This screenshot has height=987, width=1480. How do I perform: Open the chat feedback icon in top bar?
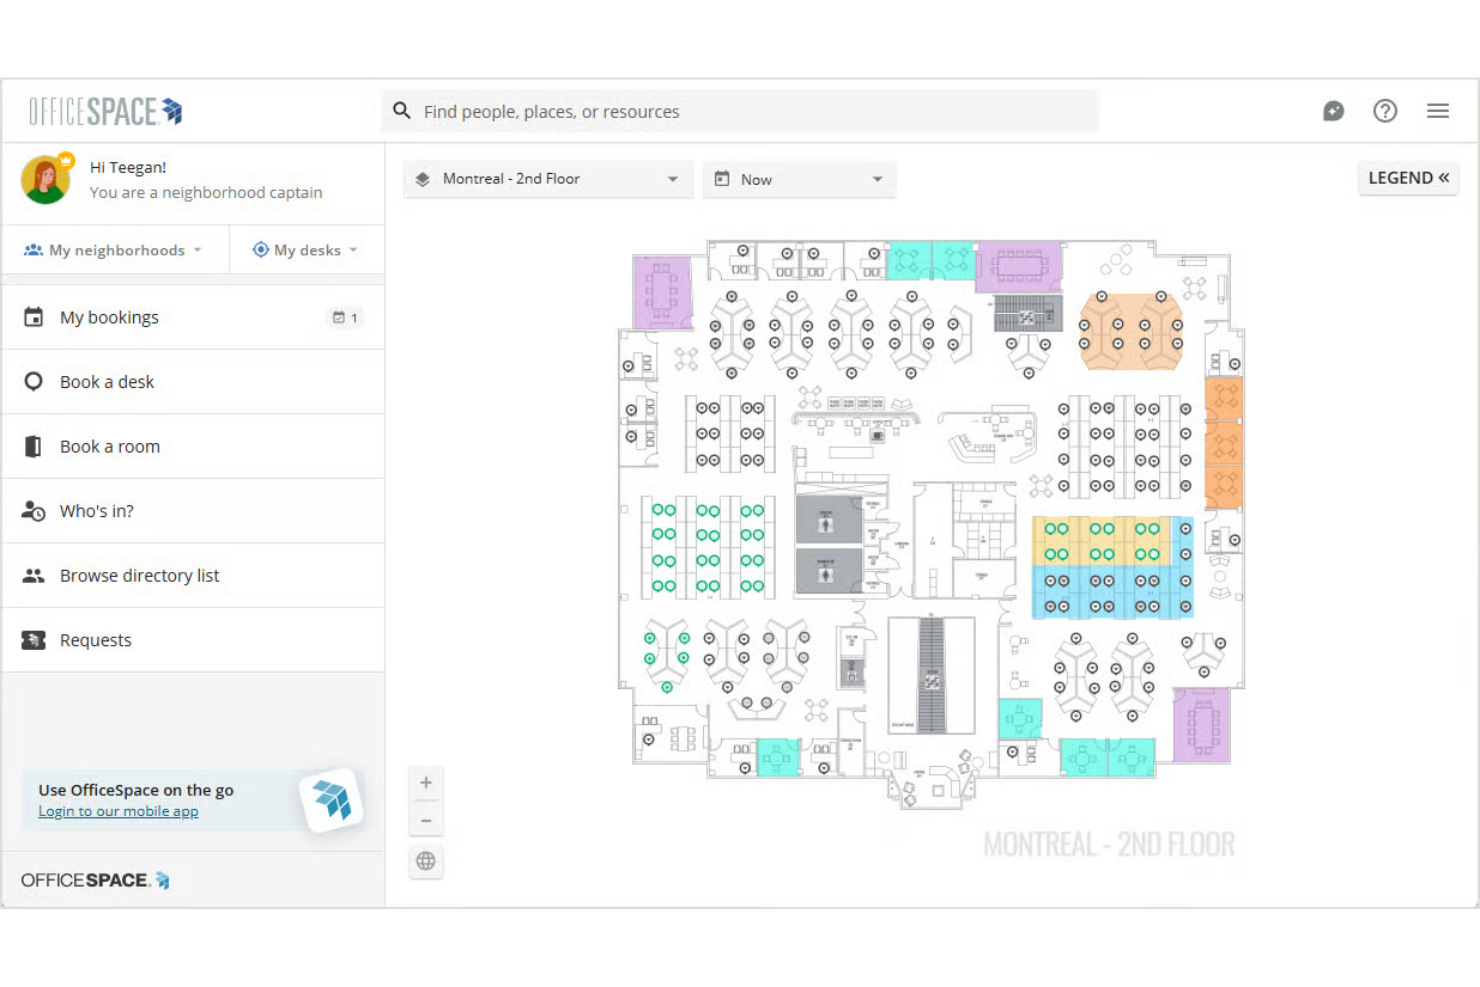pos(1333,111)
